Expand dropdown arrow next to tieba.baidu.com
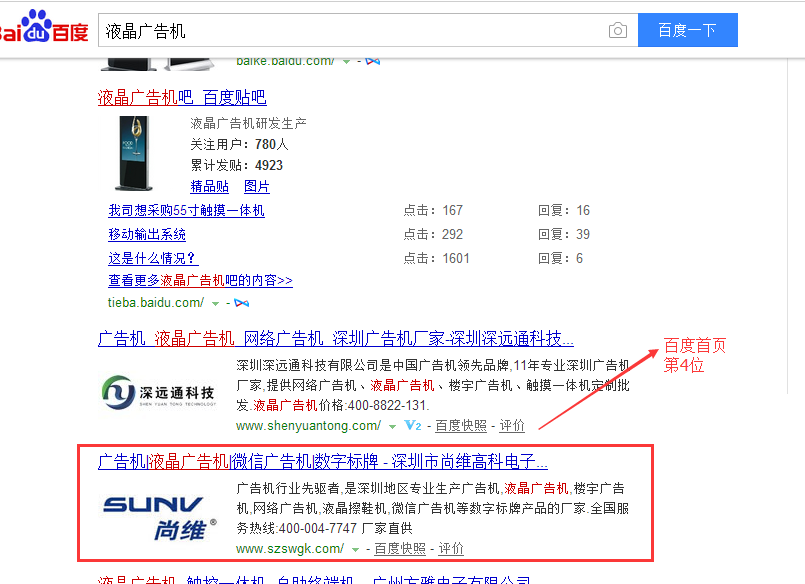Screen dimensions: 805x584 (215, 303)
